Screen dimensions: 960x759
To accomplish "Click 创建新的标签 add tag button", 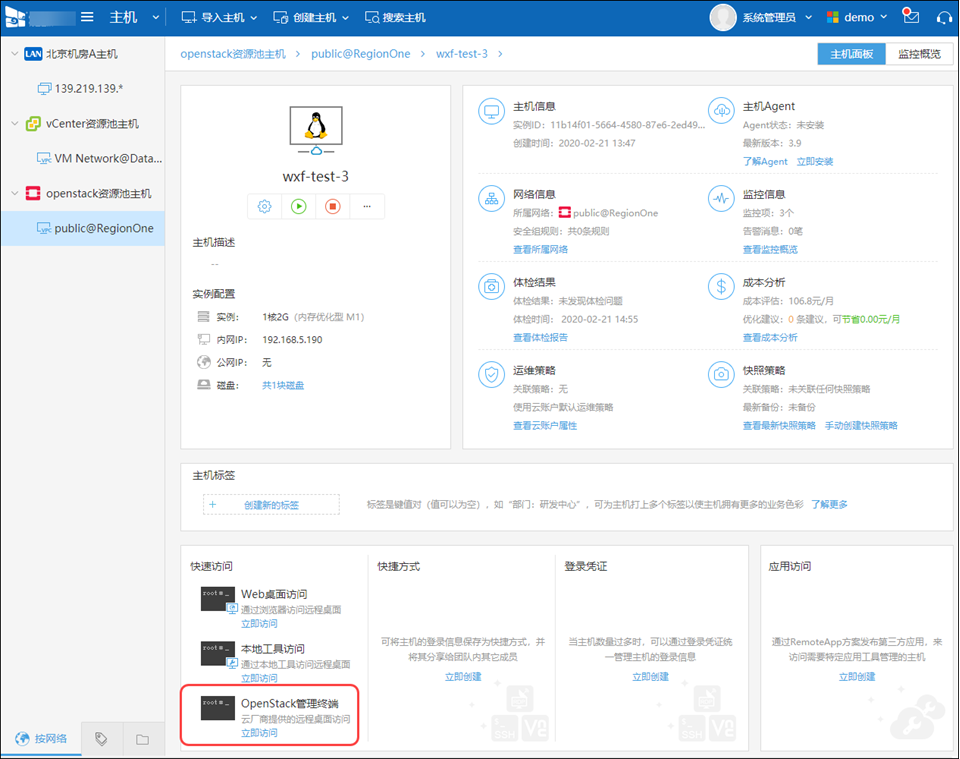I will pos(271,504).
